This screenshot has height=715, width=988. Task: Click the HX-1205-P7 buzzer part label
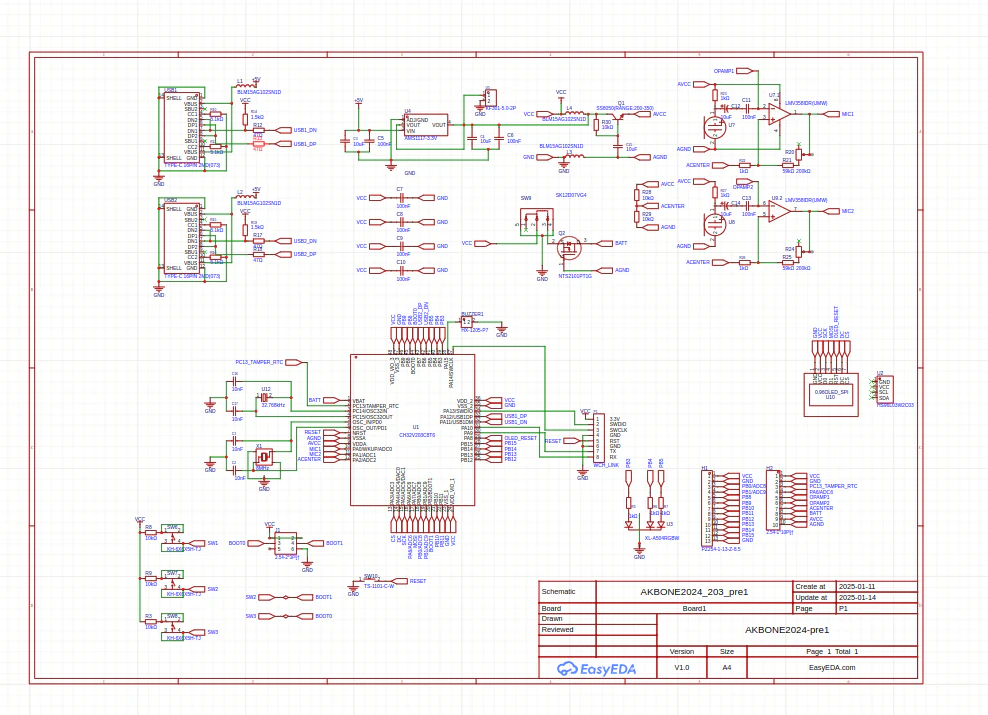tap(474, 330)
